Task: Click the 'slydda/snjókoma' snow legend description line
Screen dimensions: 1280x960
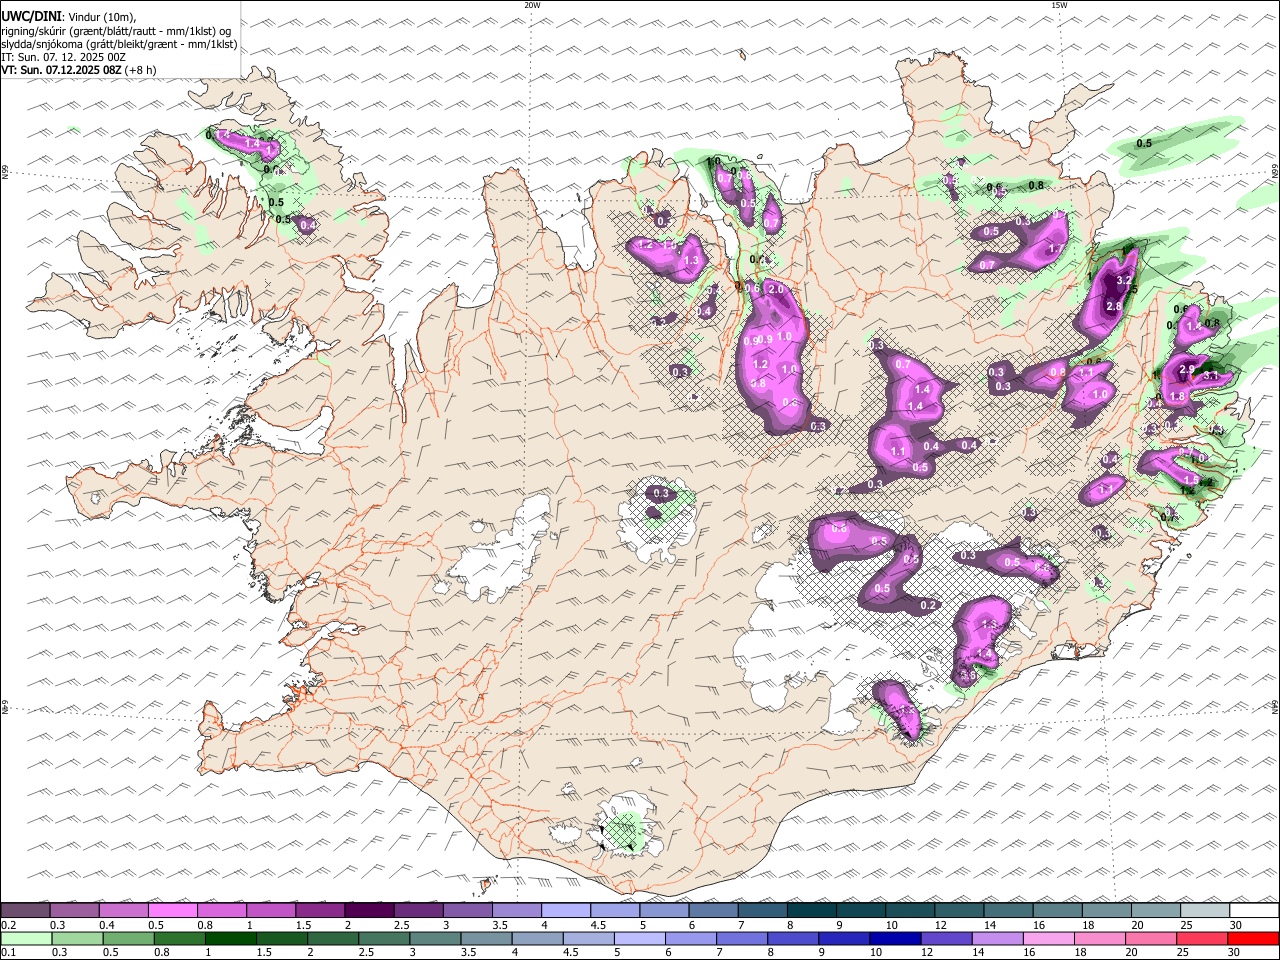Action: tap(119, 44)
